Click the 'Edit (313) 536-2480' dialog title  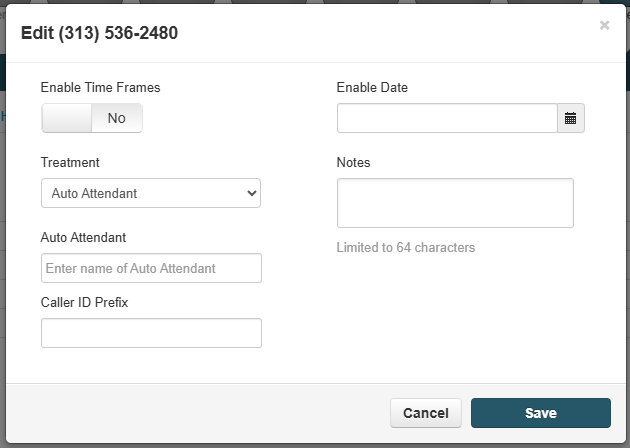[x=99, y=33]
